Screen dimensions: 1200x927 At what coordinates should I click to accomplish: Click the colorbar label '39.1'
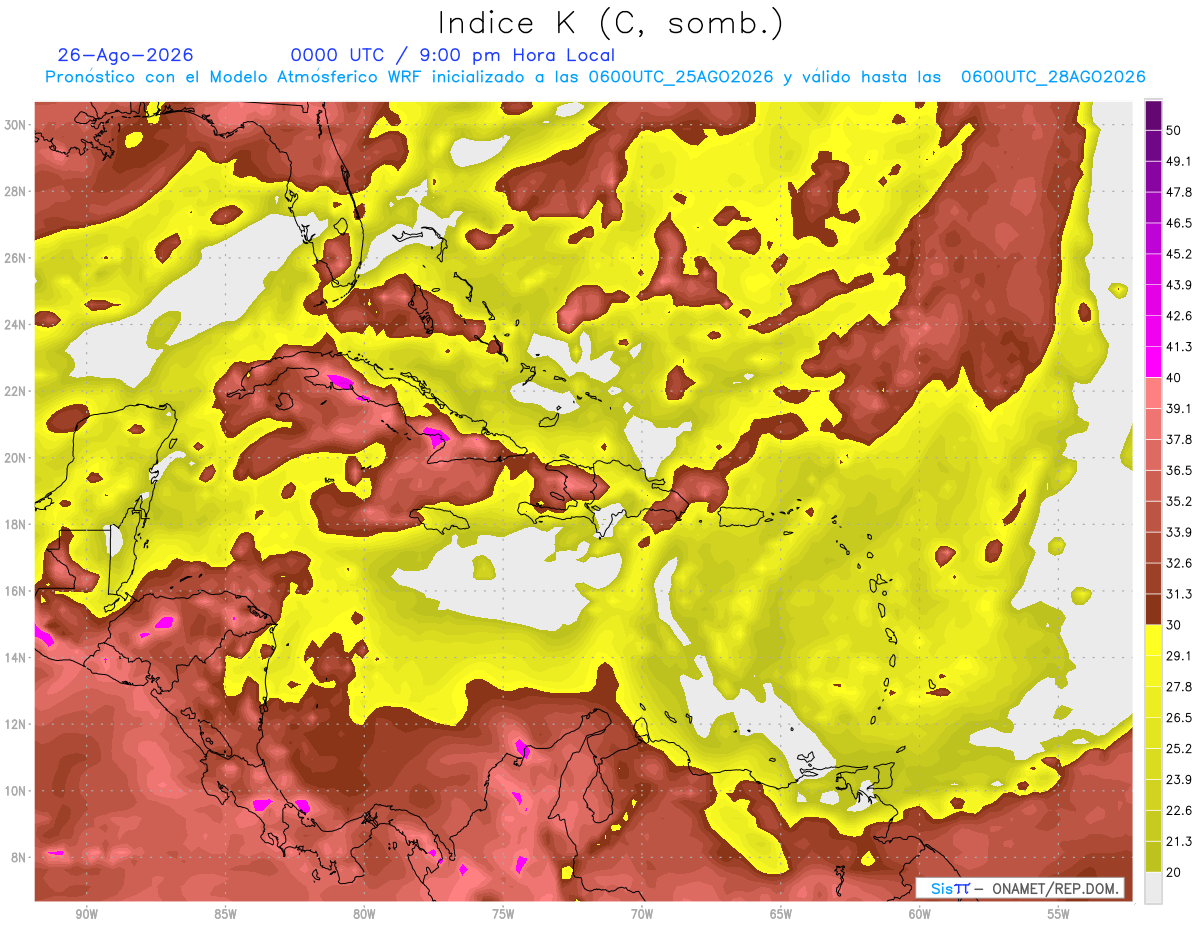[1179, 408]
